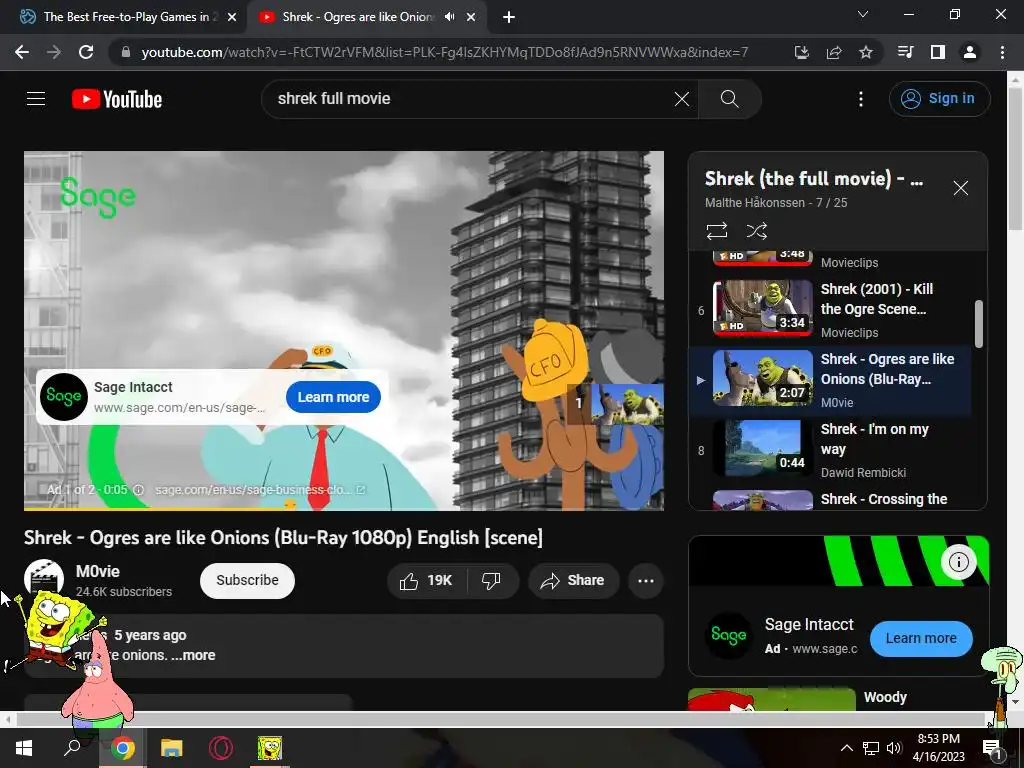
Task: Click the playlist panel scrollbar
Action: click(x=978, y=324)
